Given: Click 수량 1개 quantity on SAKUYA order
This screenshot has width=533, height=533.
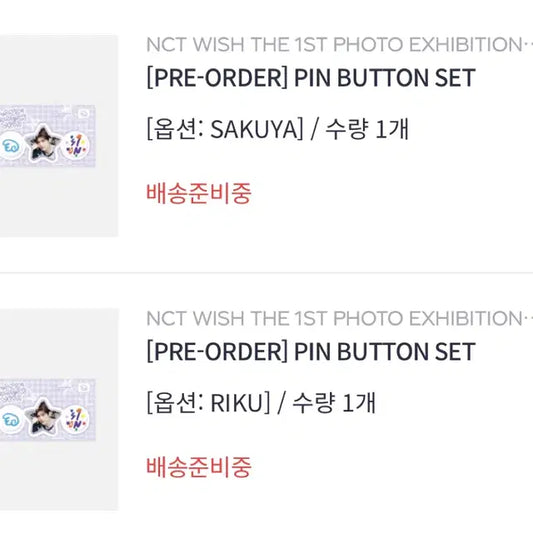Looking at the screenshot, I should tap(367, 129).
